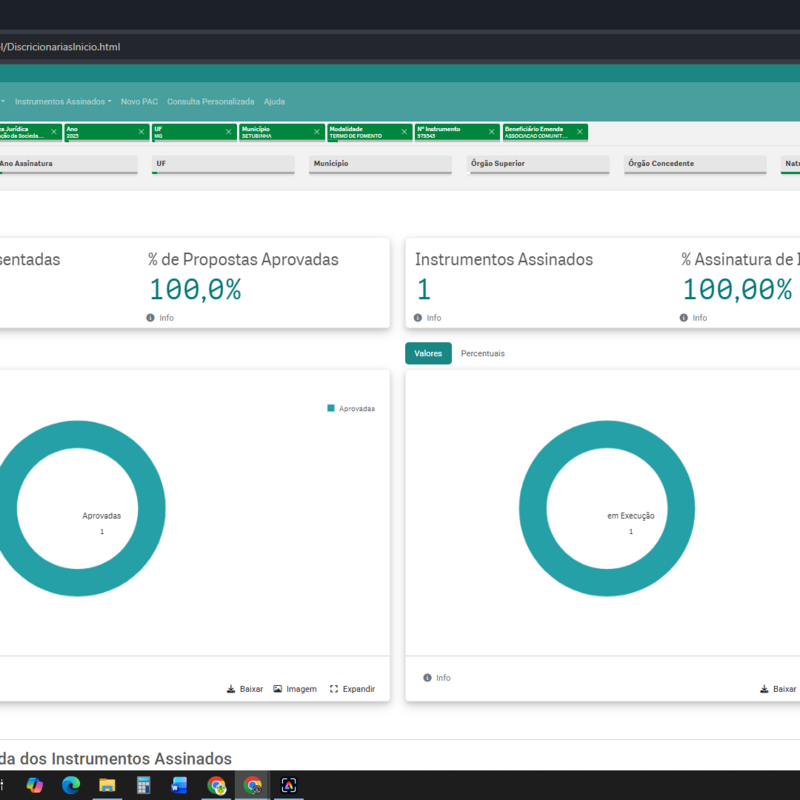Remove the Município SETUBINHA filter chip
Viewport: 800px width, 800px height.
(x=316, y=132)
